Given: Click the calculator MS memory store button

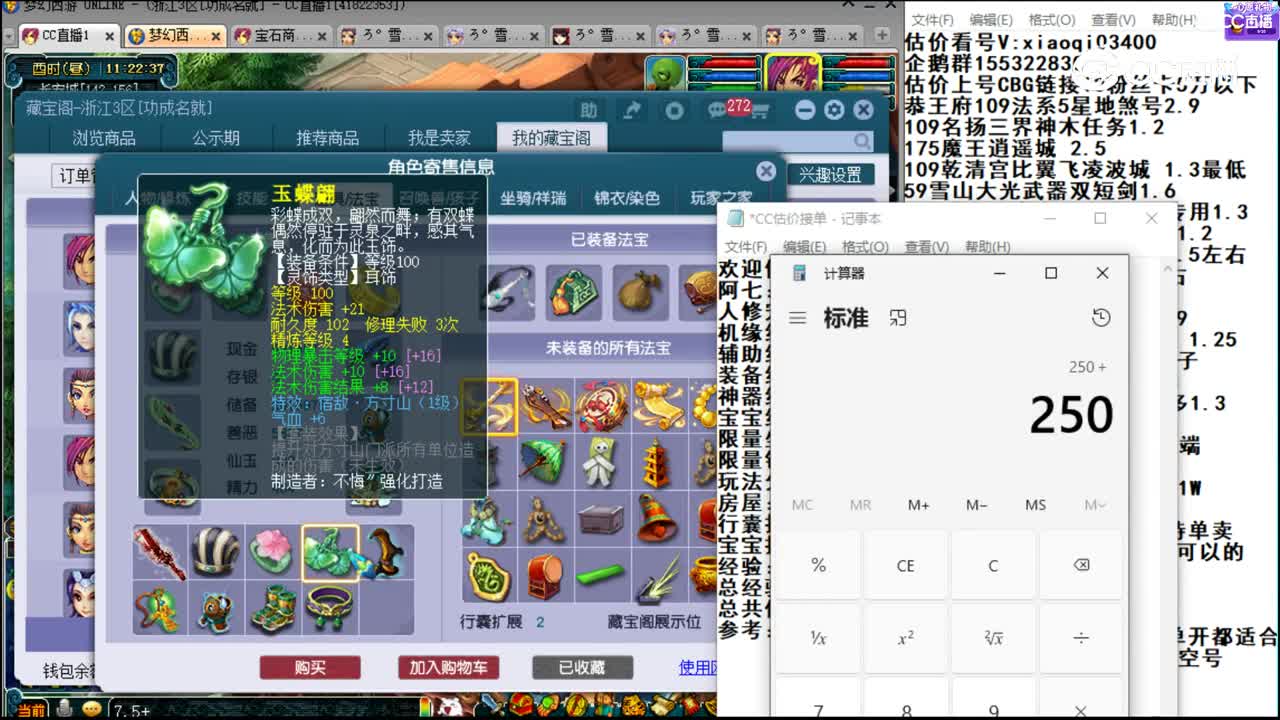Looking at the screenshot, I should (1035, 505).
